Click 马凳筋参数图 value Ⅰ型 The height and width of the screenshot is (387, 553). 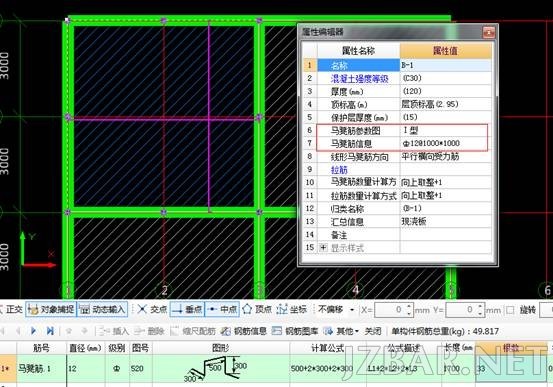[x=446, y=131]
